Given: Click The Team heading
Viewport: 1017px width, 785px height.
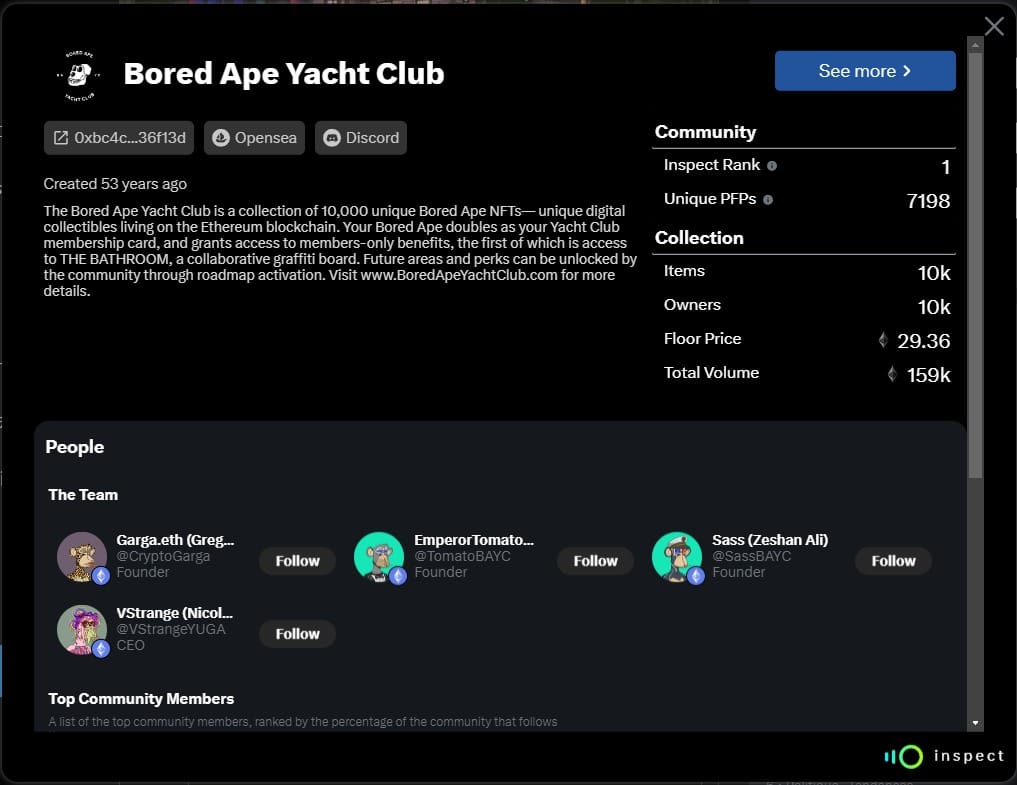Looking at the screenshot, I should pos(83,494).
